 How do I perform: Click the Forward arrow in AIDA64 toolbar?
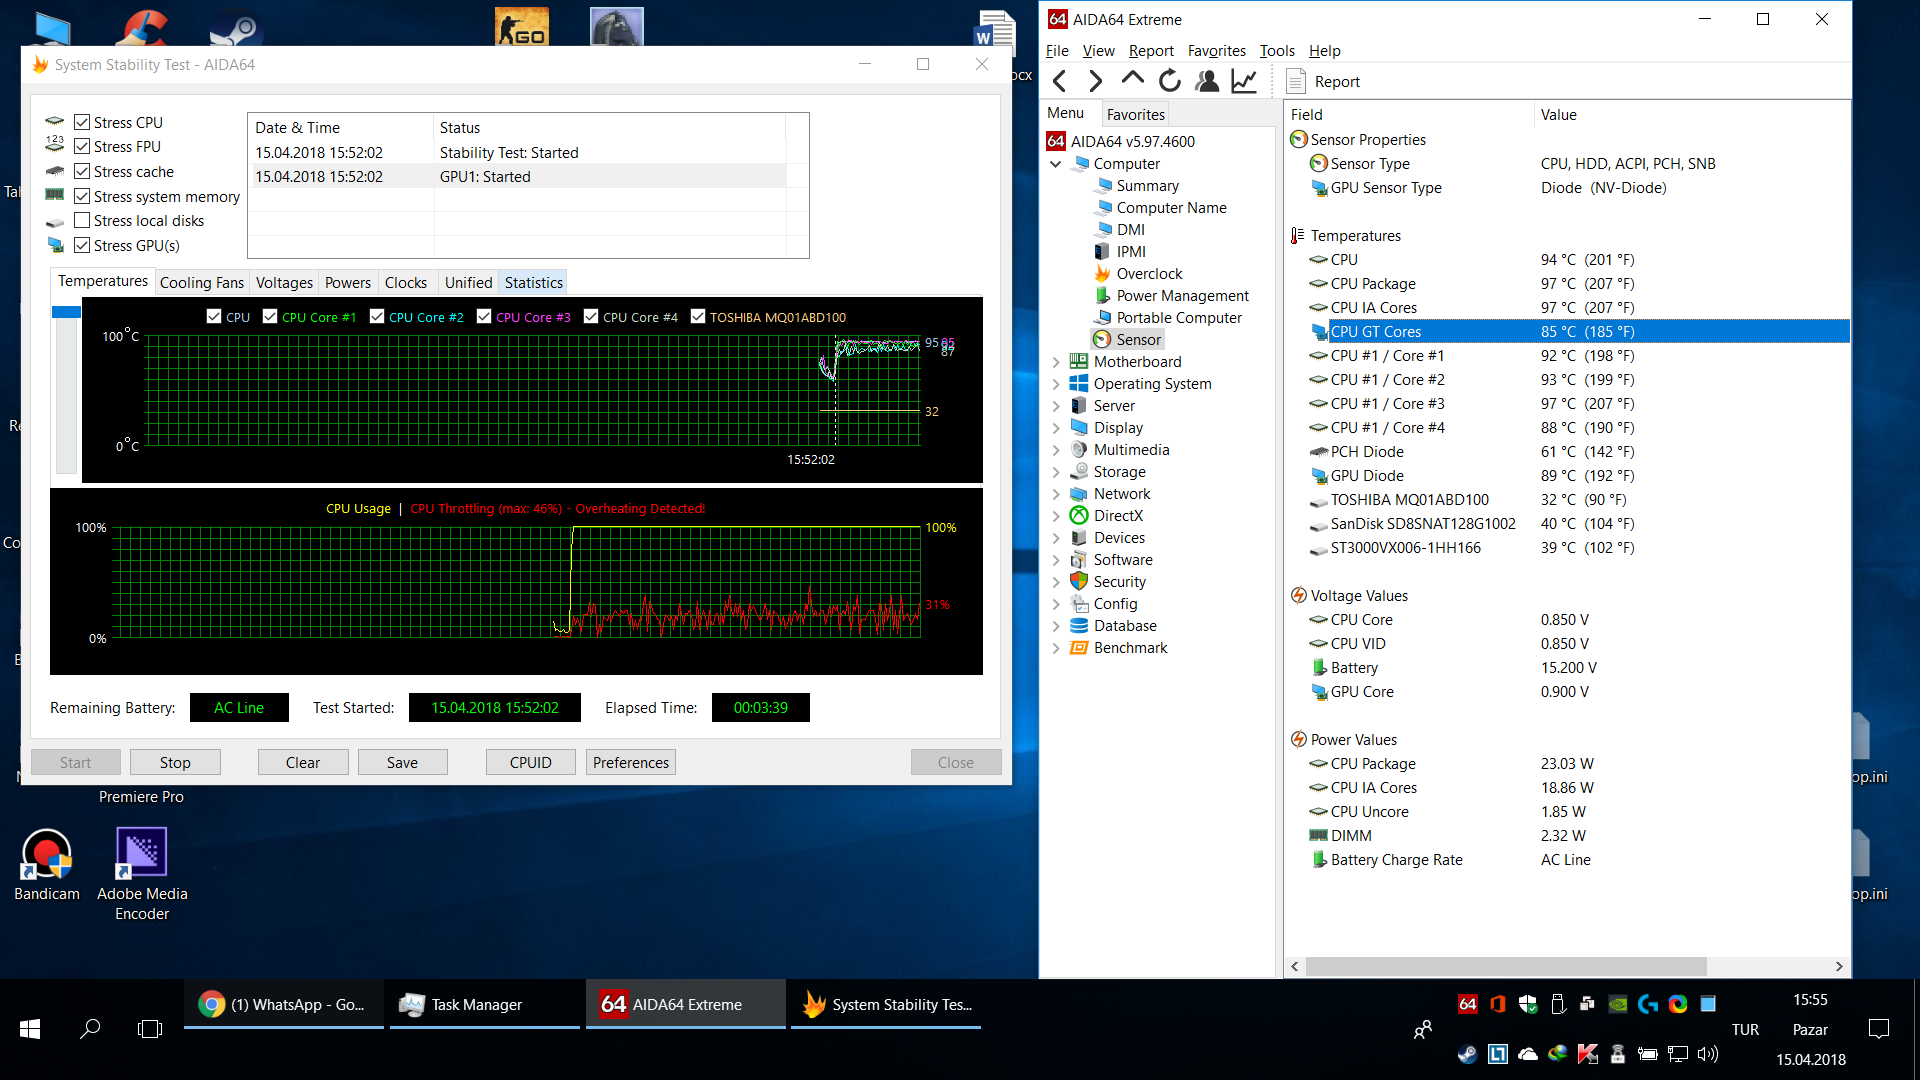tap(1096, 81)
